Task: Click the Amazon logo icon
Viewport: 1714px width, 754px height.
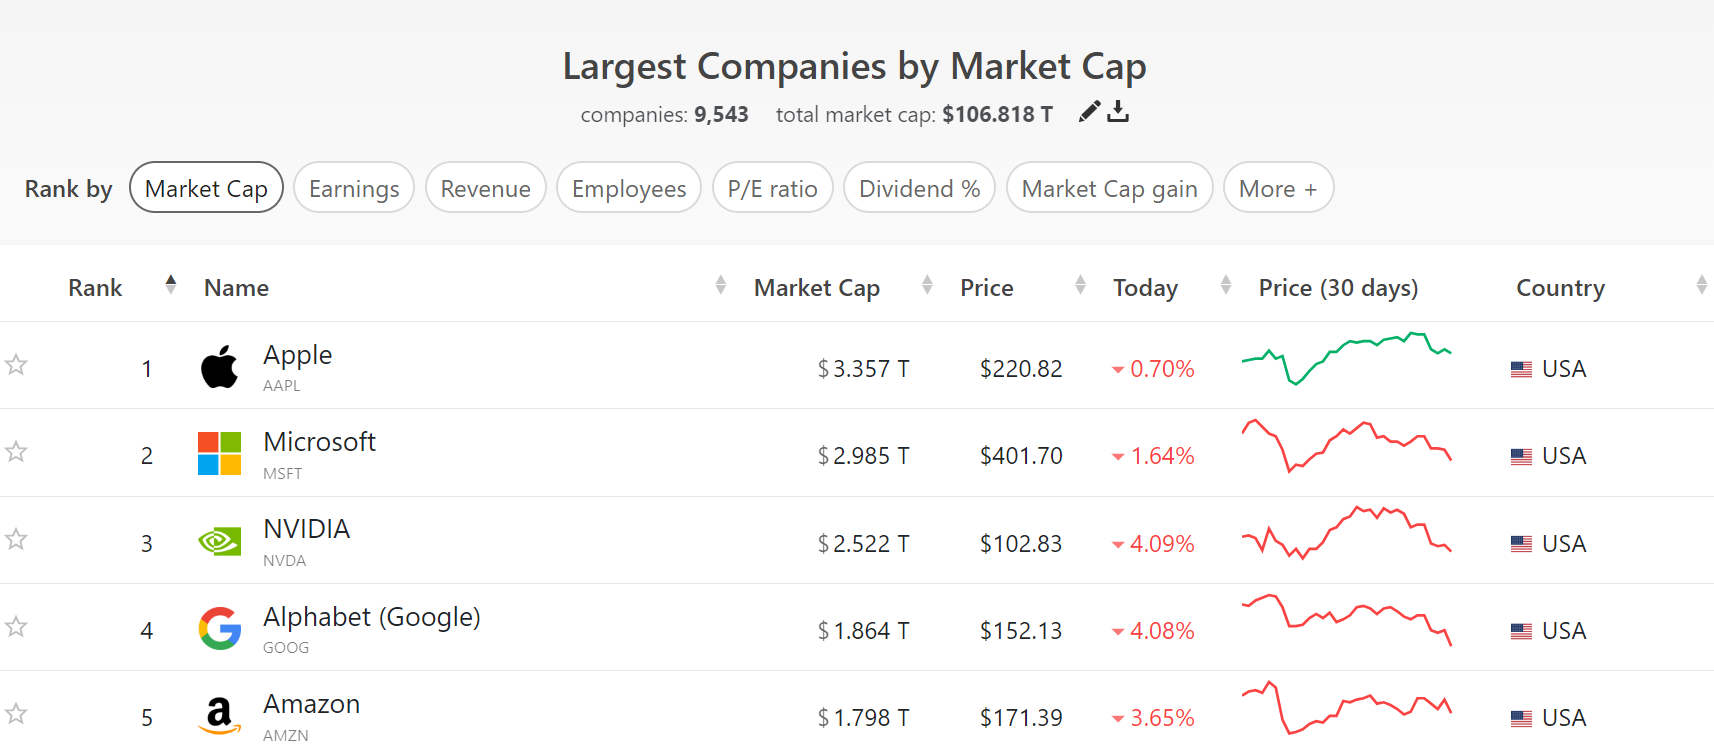Action: (219, 716)
